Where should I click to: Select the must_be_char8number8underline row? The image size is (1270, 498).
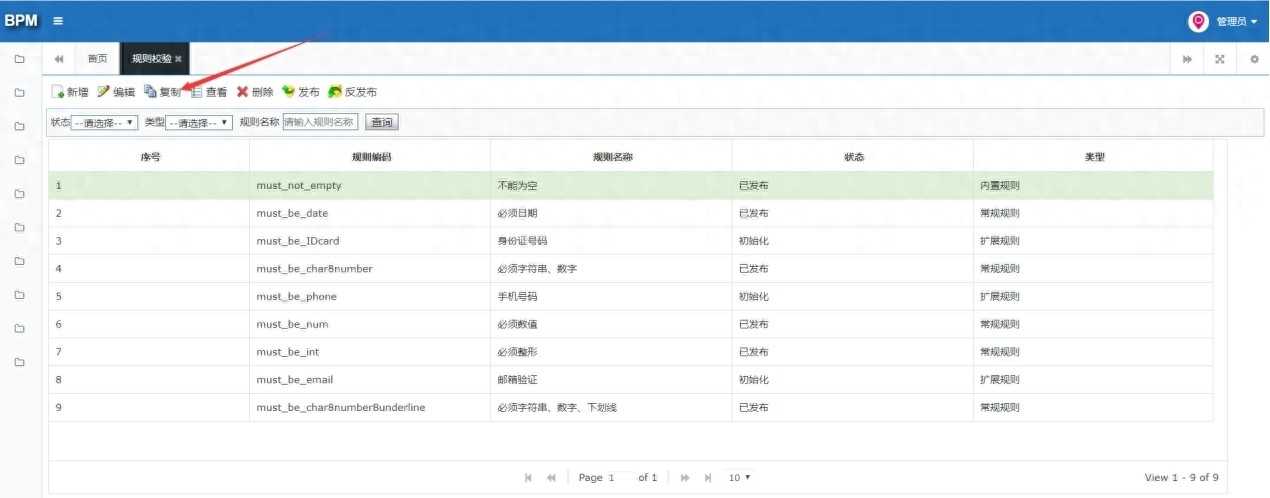tap(631, 408)
